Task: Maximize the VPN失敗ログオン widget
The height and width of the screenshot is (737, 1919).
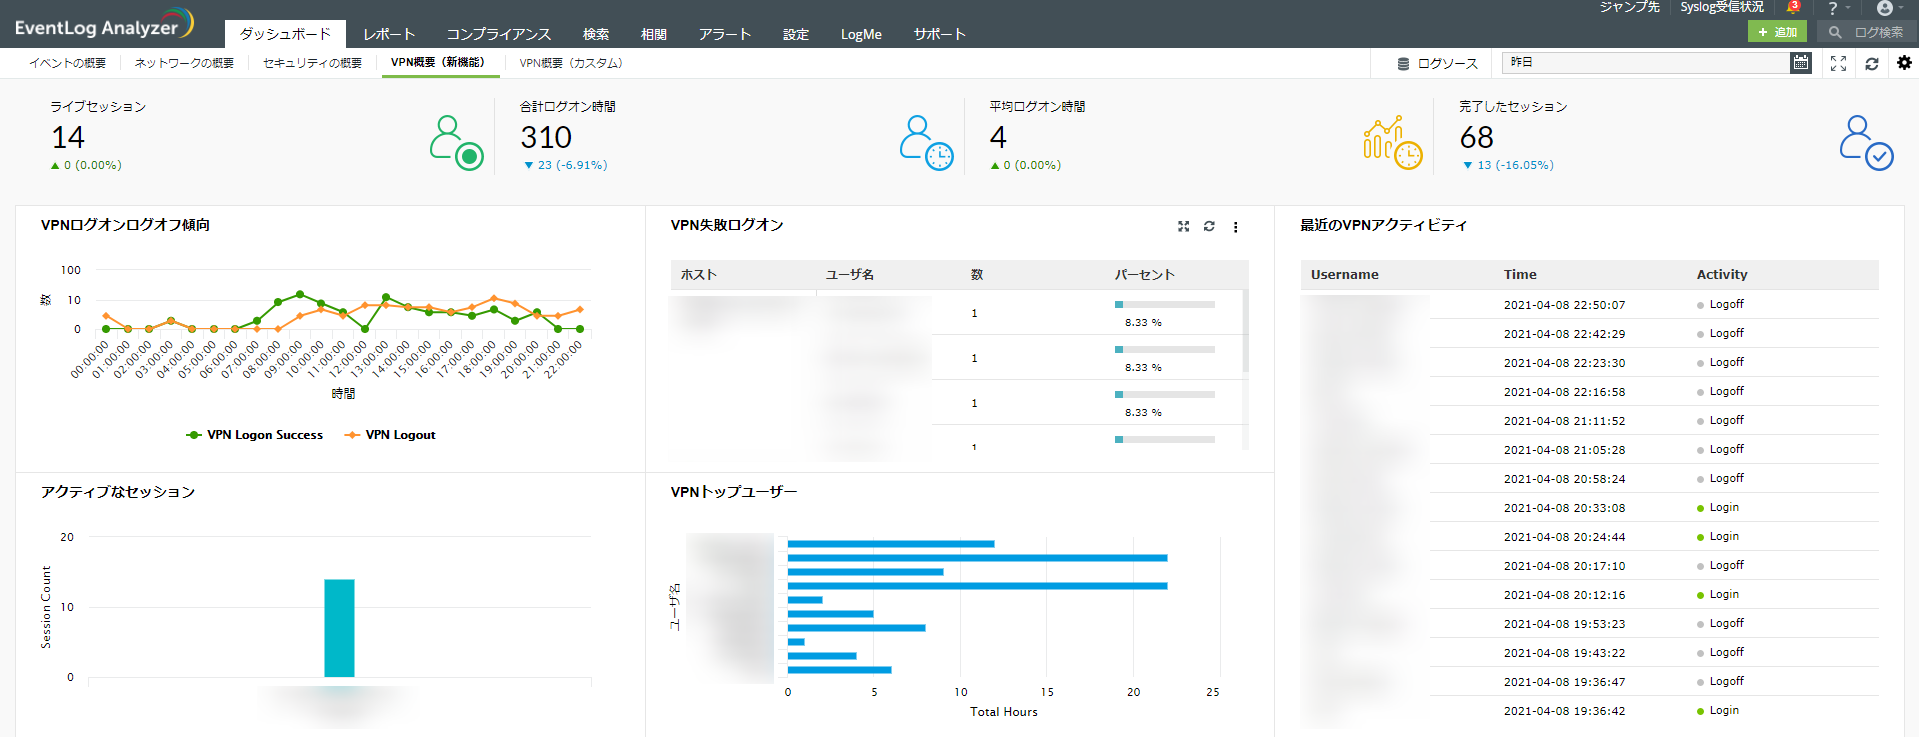Action: click(1183, 226)
